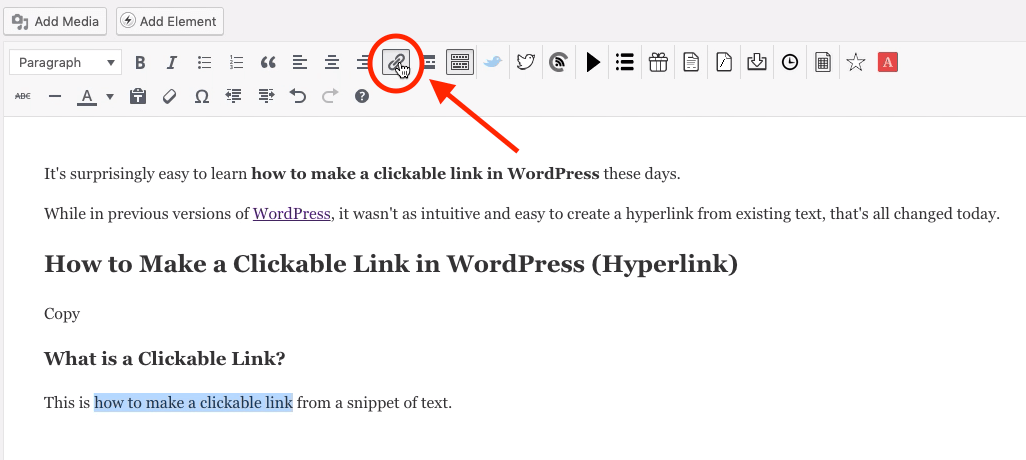Click the outlined Twitter bird icon
1026x460 pixels.
[525, 63]
